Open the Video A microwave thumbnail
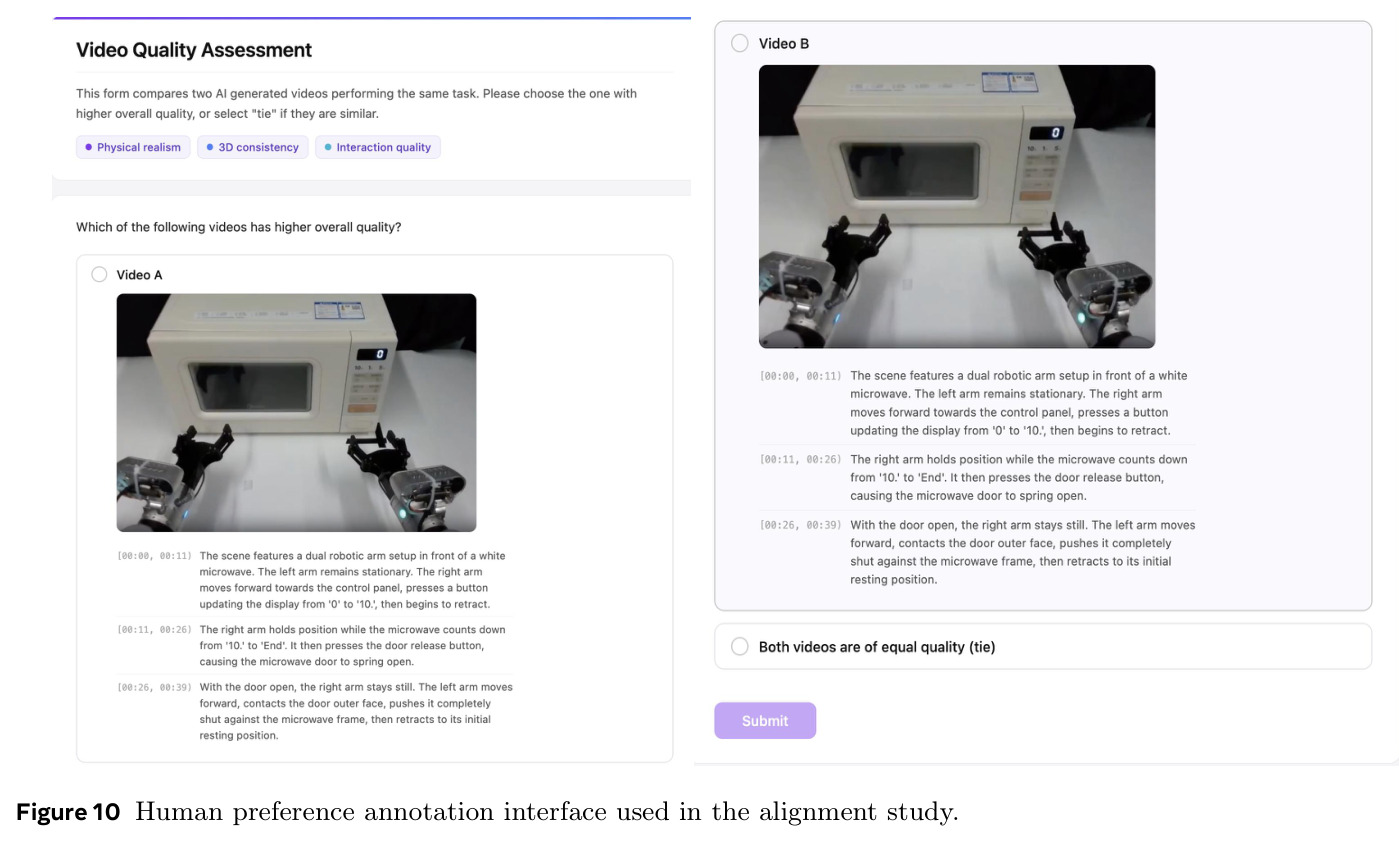Screen dimensions: 1399x842 (296, 412)
